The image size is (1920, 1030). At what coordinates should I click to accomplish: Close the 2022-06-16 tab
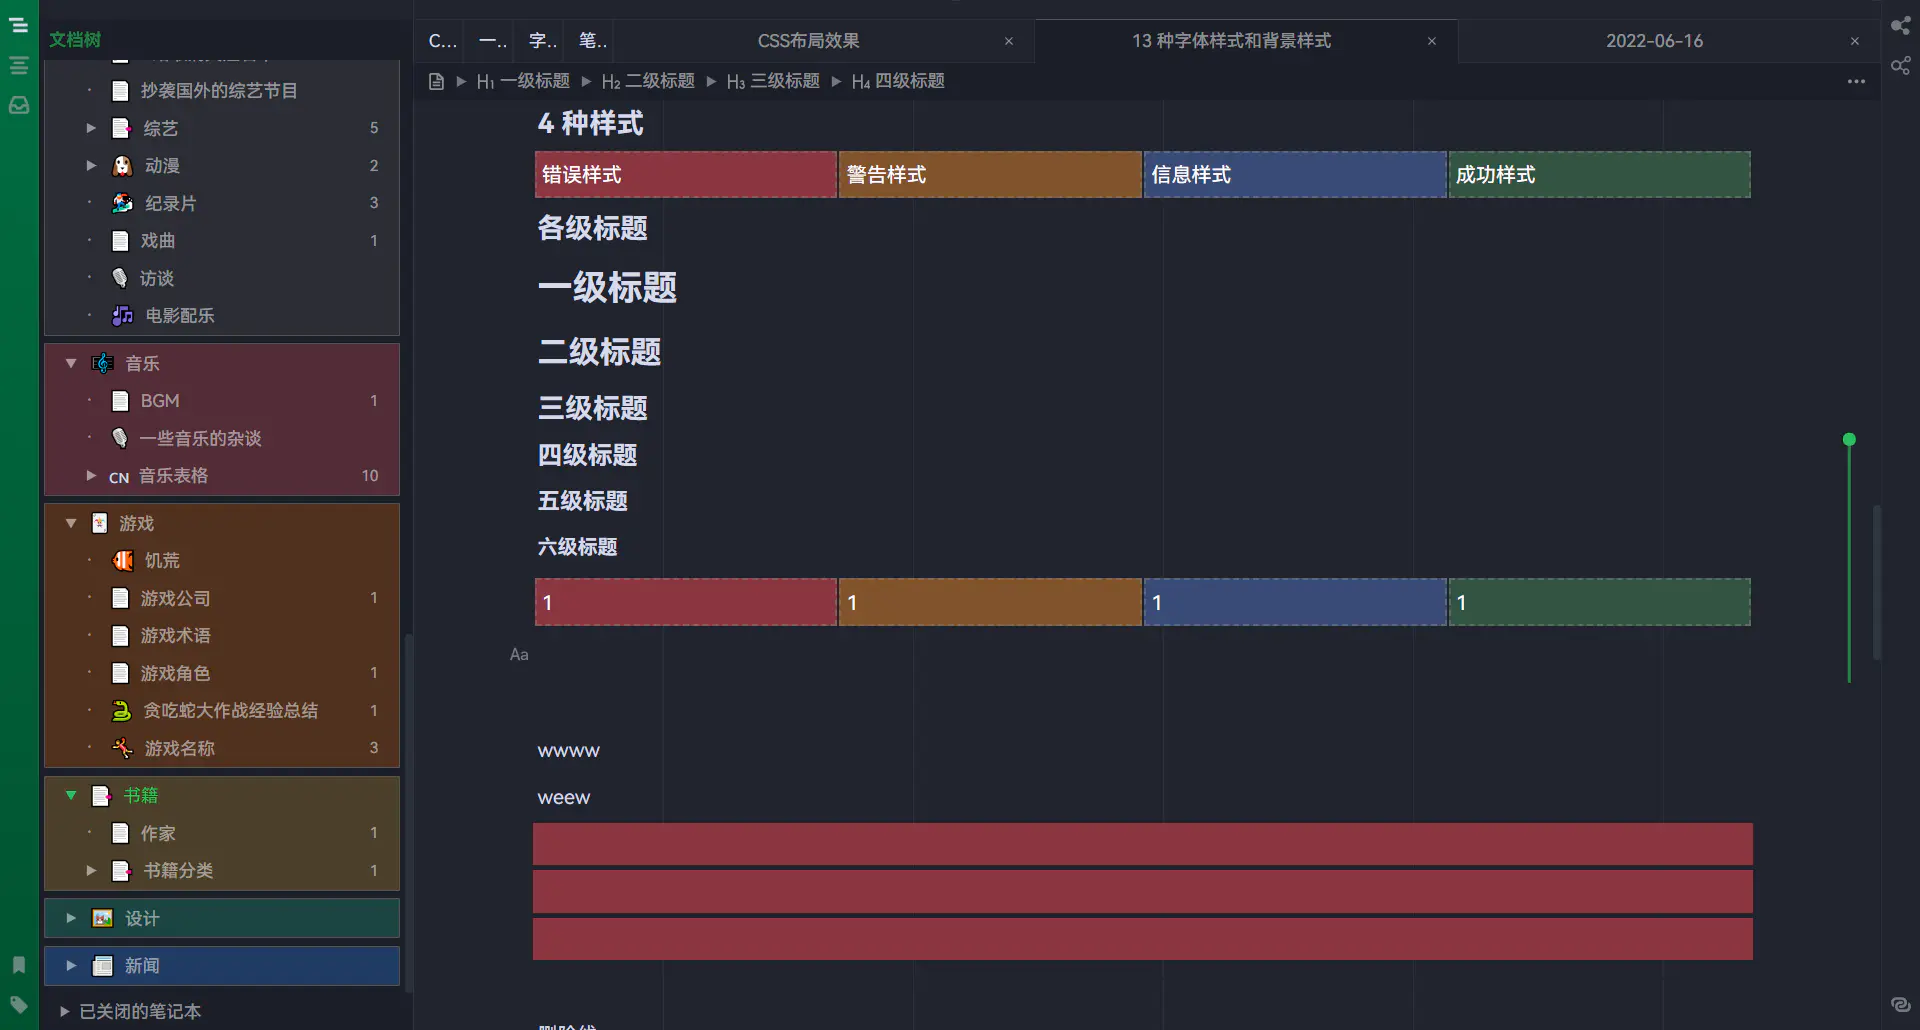[x=1855, y=41]
